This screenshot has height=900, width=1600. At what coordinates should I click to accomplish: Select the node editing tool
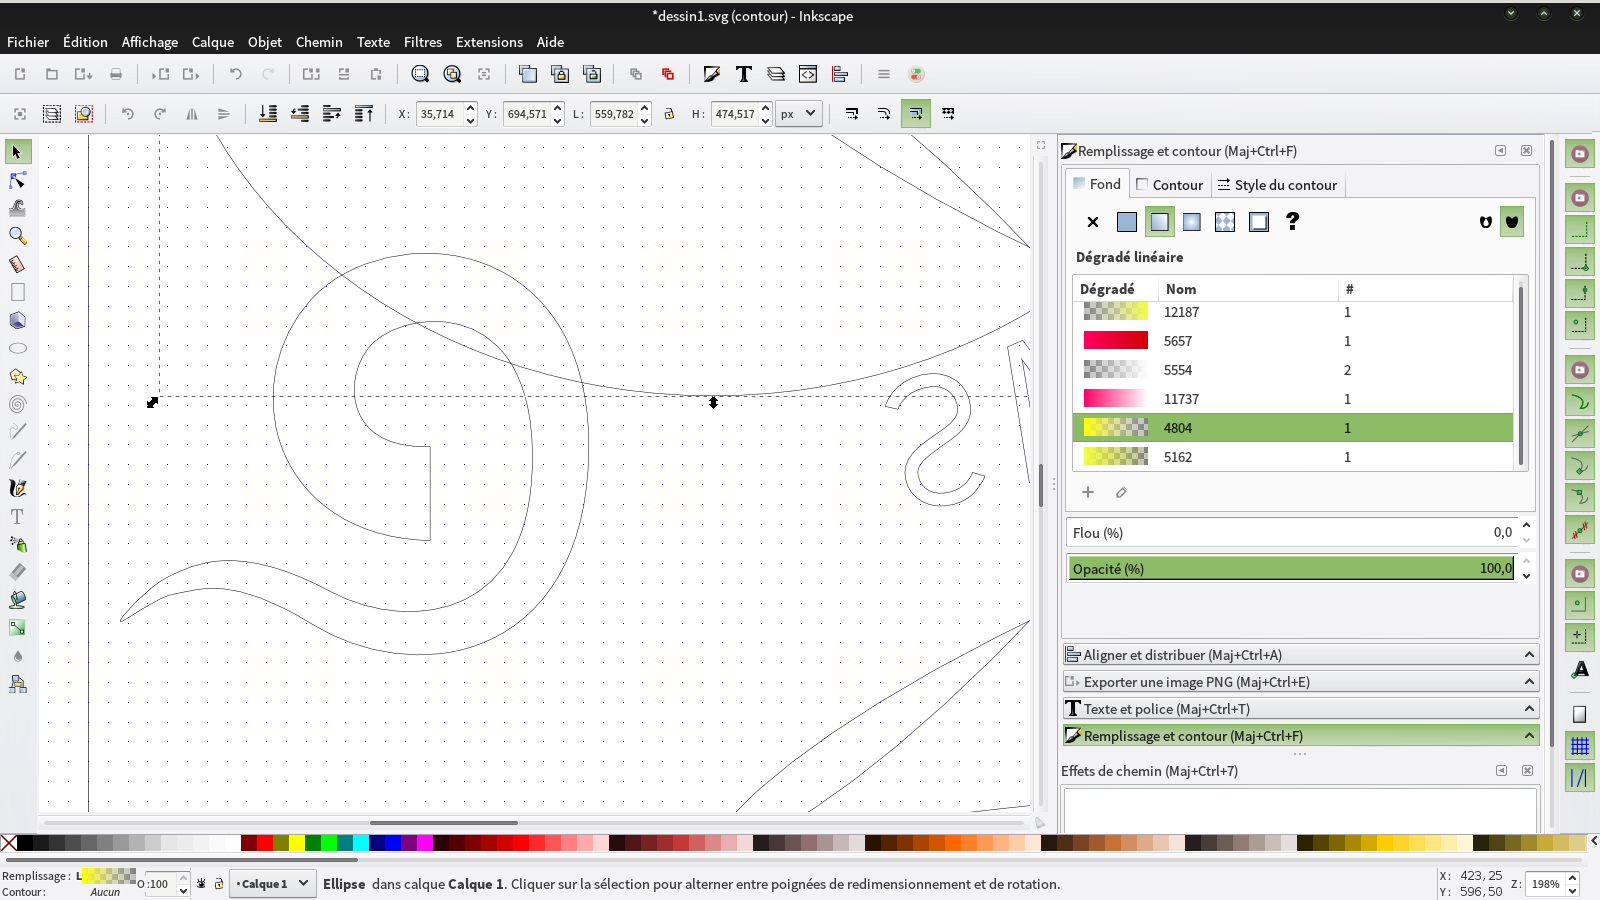(16, 181)
